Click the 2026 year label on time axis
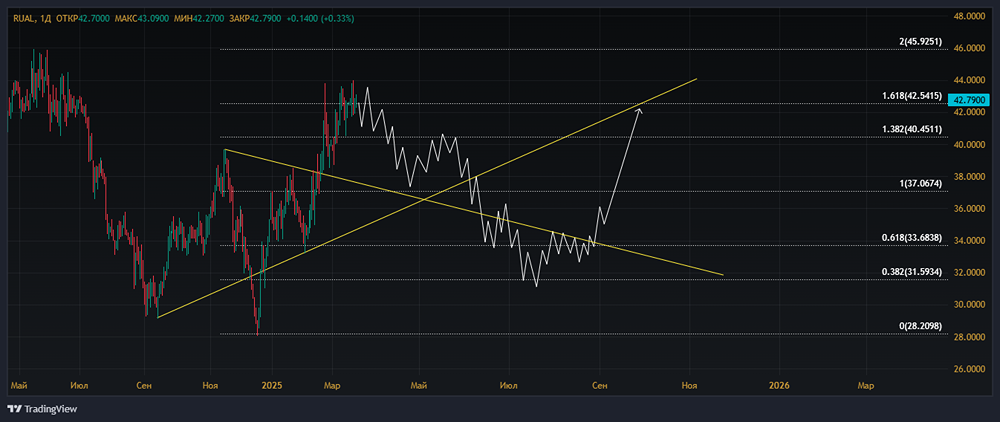 [x=779, y=385]
